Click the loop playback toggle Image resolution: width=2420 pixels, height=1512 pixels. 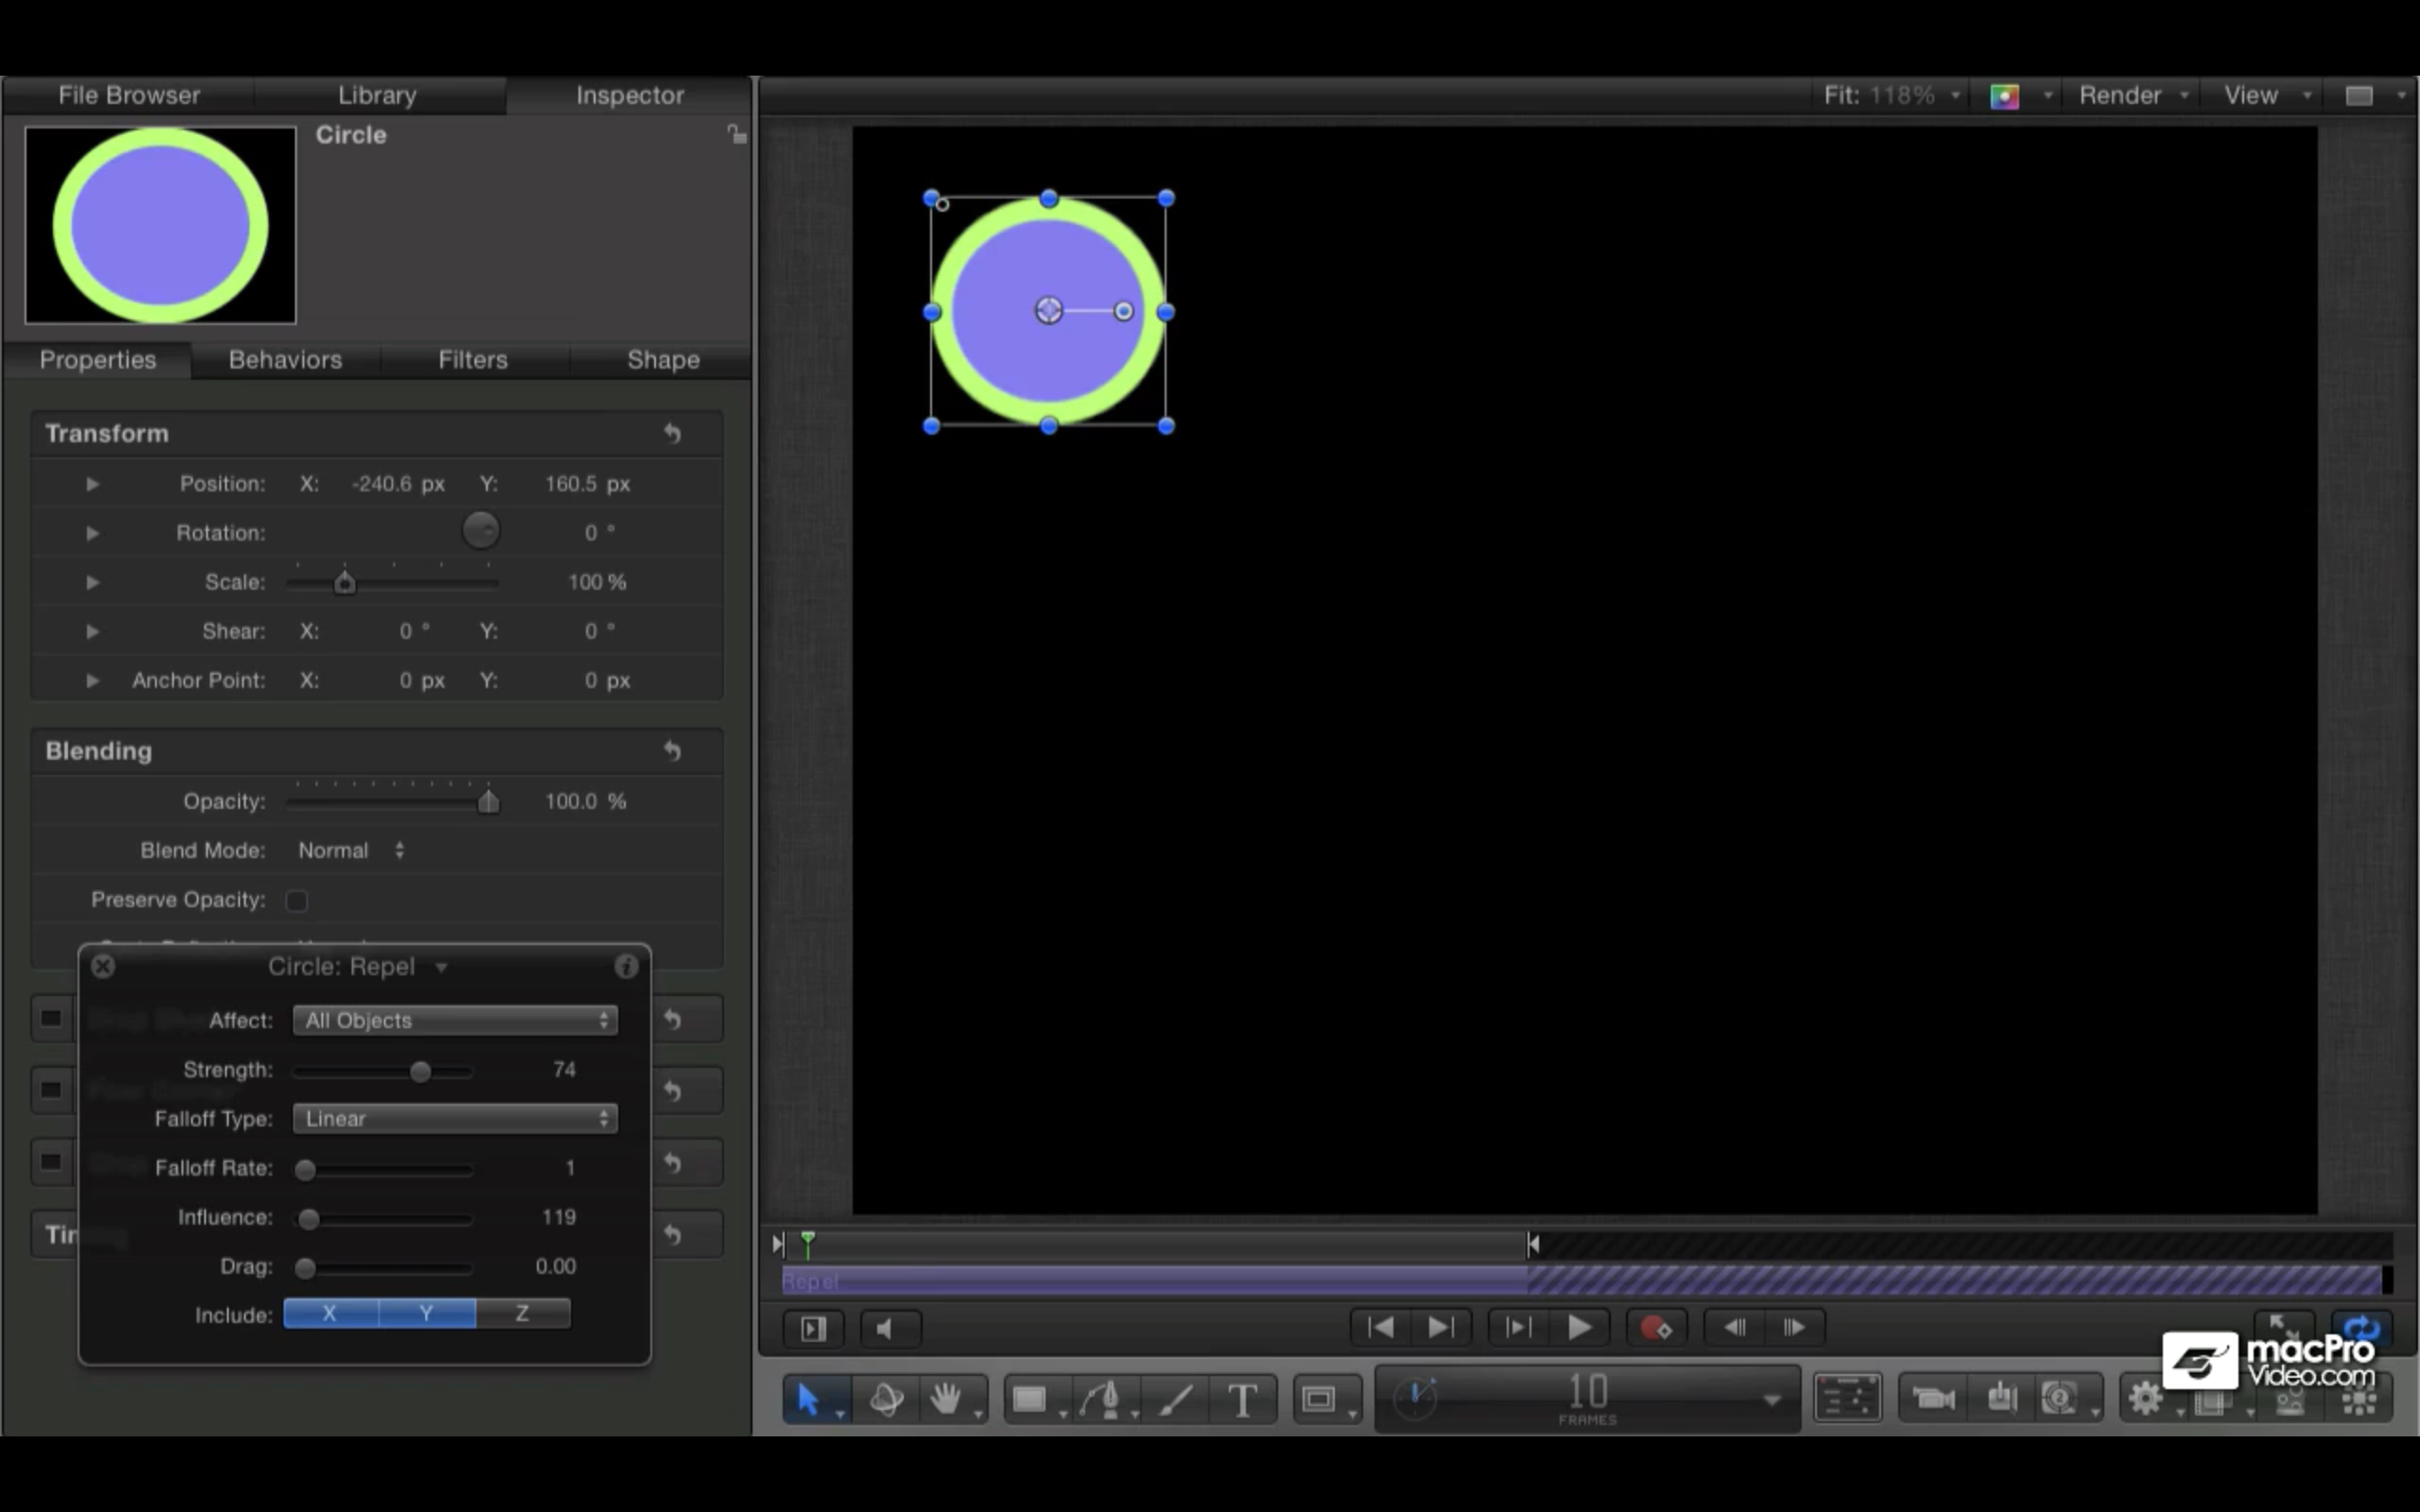coord(2361,1329)
